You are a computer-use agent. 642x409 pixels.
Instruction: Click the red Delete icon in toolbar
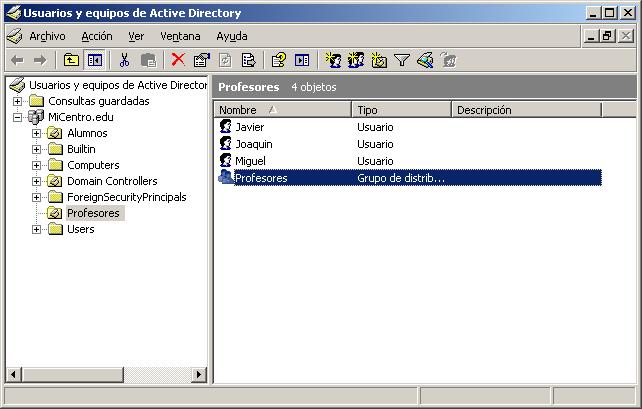click(x=178, y=60)
